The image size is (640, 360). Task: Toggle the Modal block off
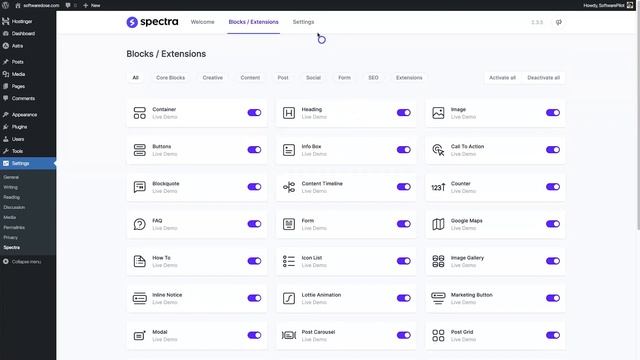[254, 336]
